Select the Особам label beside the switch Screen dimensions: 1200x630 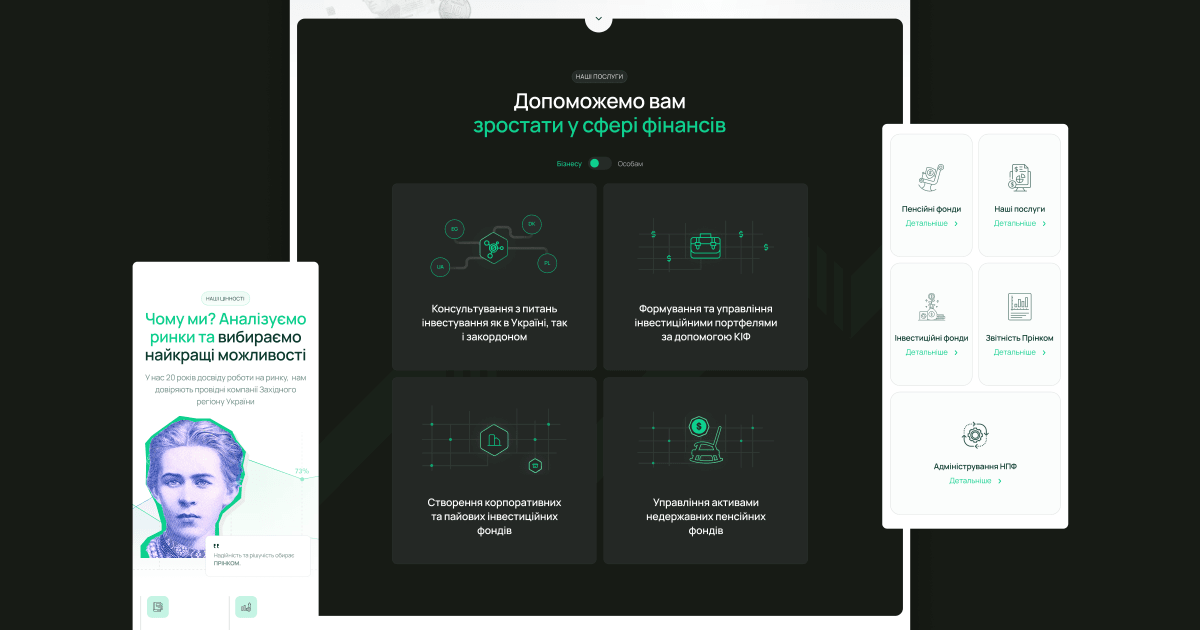point(631,163)
